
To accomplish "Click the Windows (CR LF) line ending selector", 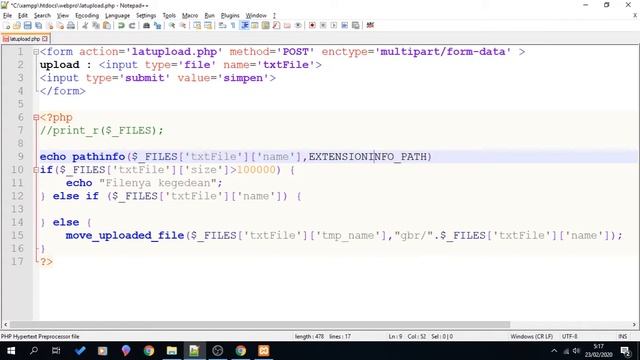I will tap(531, 336).
